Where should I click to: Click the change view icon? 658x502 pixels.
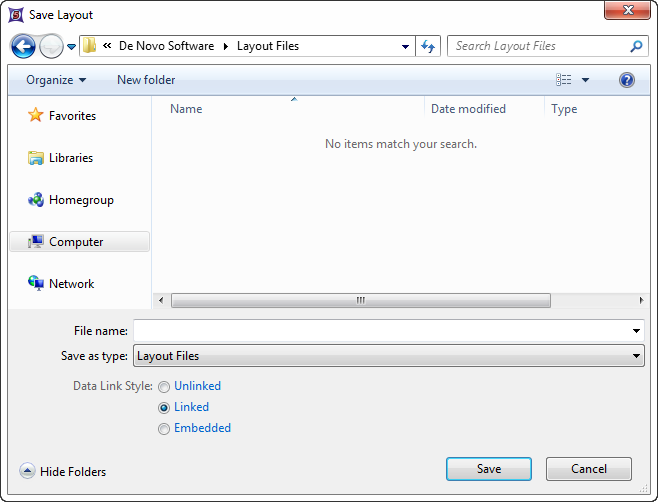click(x=565, y=80)
